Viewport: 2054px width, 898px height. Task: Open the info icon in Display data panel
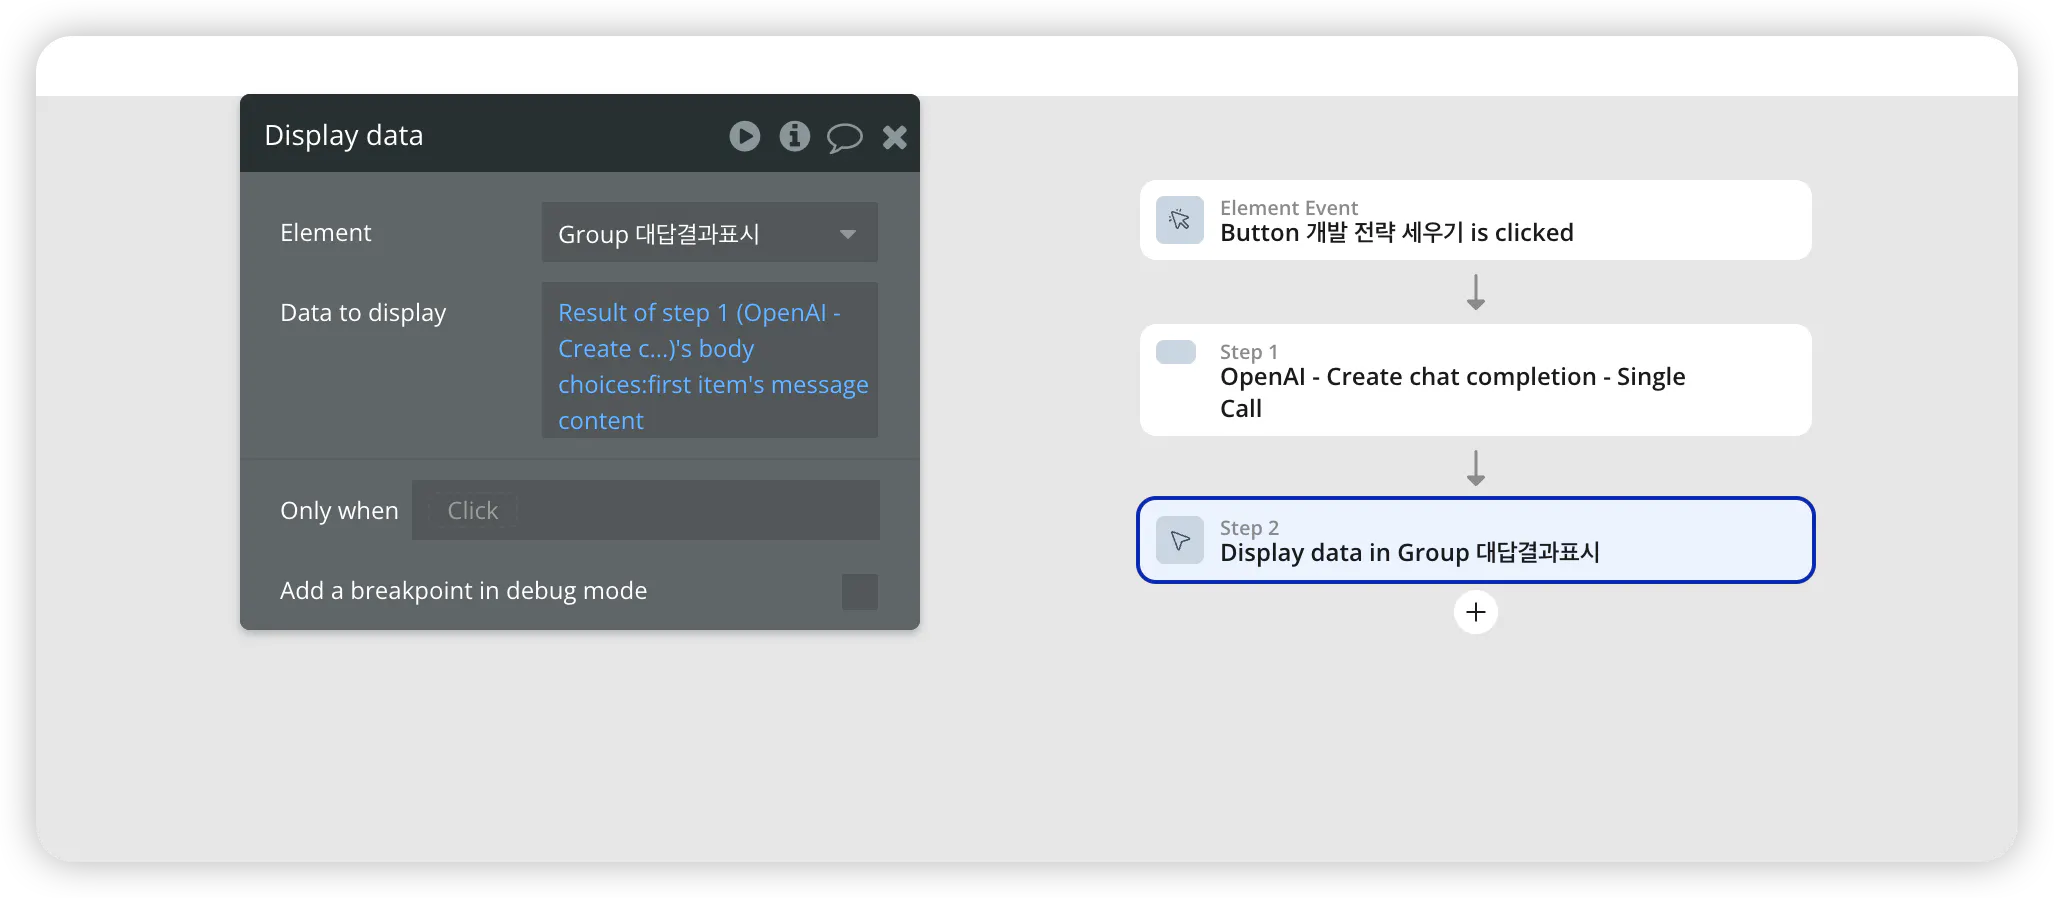coord(795,136)
